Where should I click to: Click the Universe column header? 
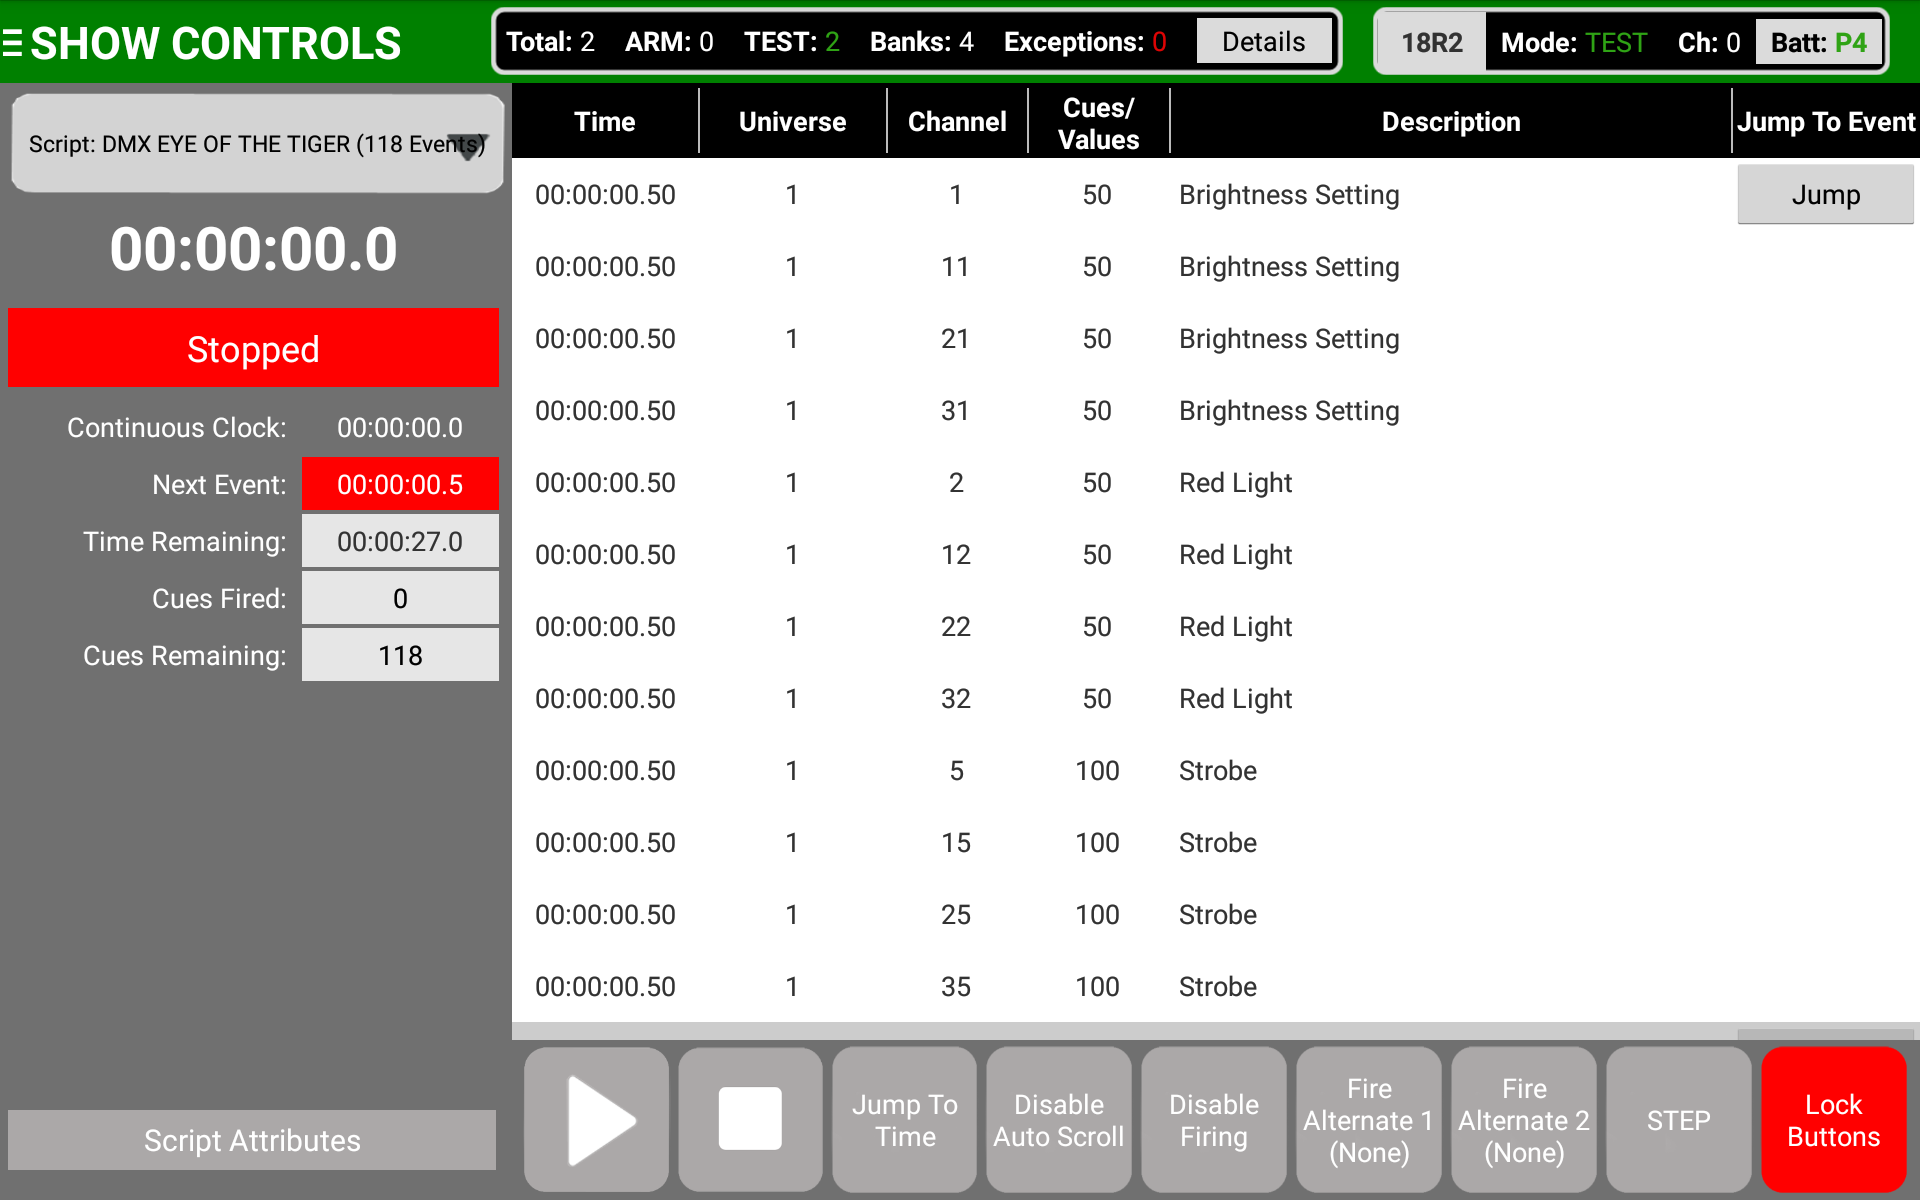pyautogui.click(x=792, y=122)
